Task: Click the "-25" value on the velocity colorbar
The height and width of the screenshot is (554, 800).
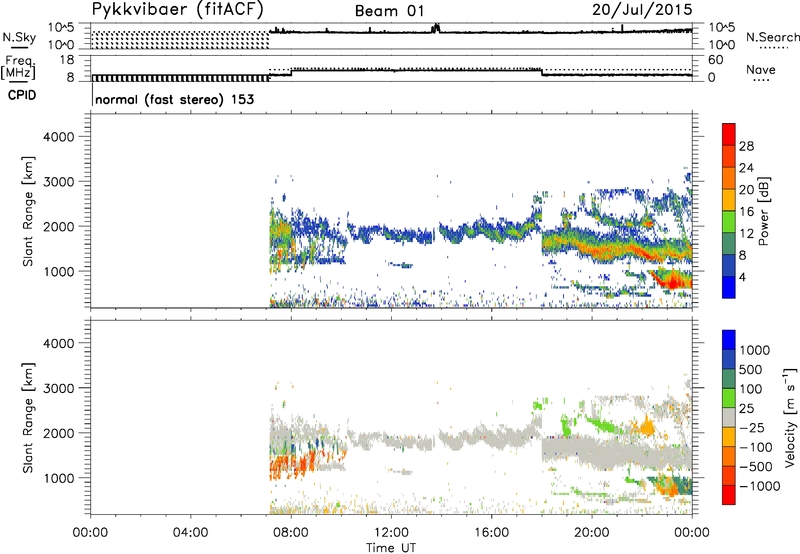Action: coord(752,428)
